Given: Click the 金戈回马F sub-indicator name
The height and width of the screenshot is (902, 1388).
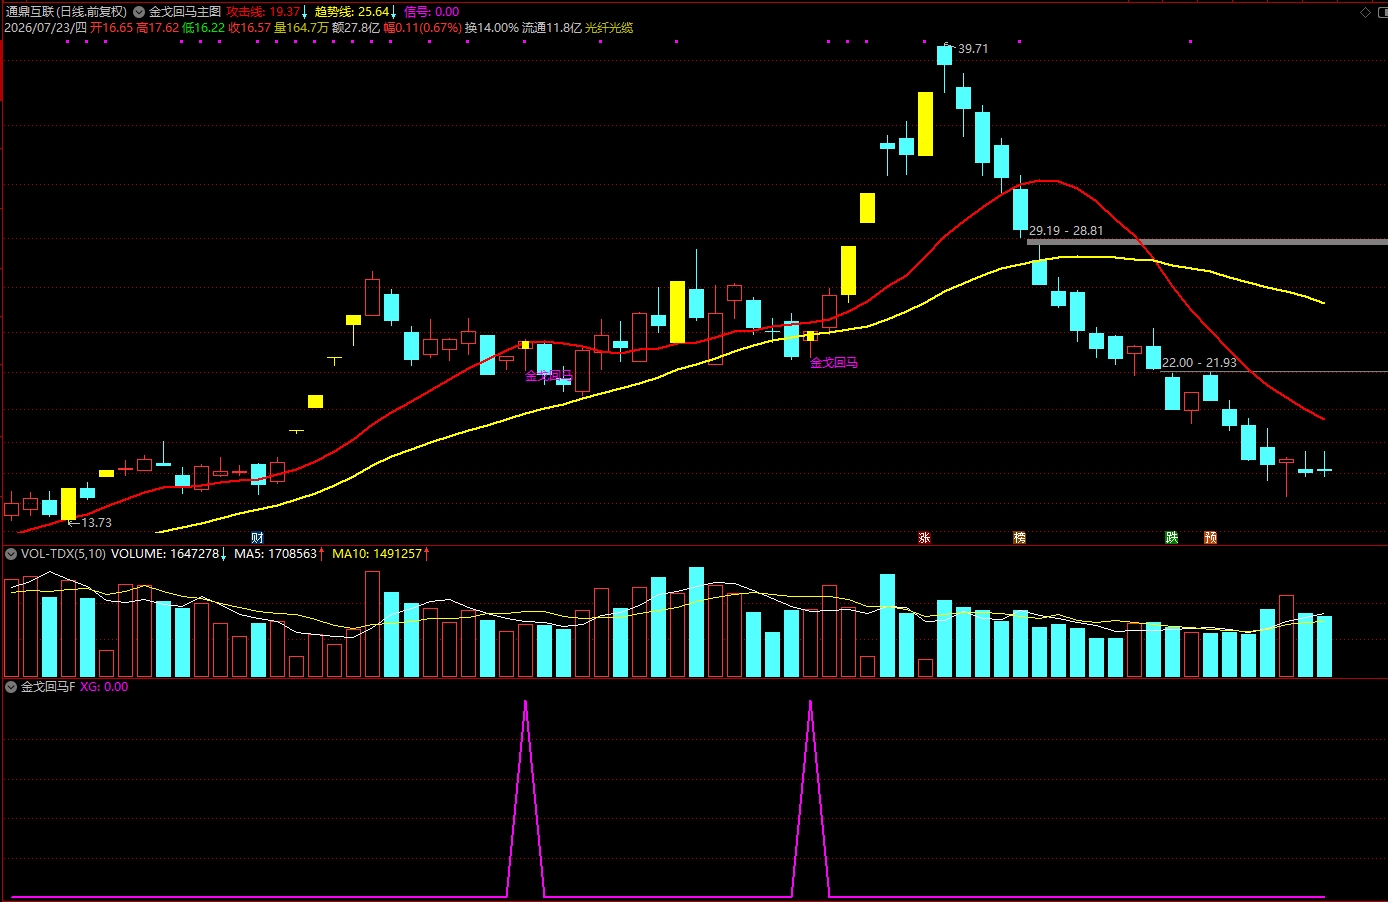Looking at the screenshot, I should coord(48,687).
